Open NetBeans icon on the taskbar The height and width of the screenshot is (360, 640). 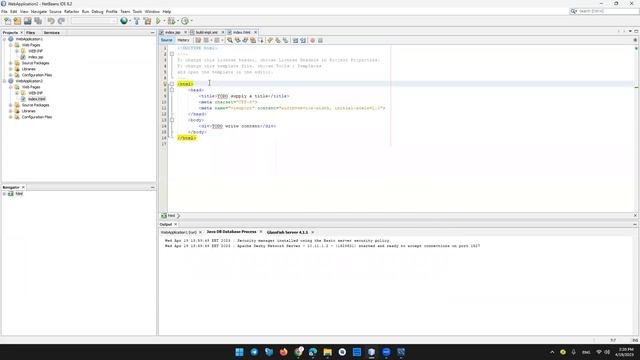[371, 352]
